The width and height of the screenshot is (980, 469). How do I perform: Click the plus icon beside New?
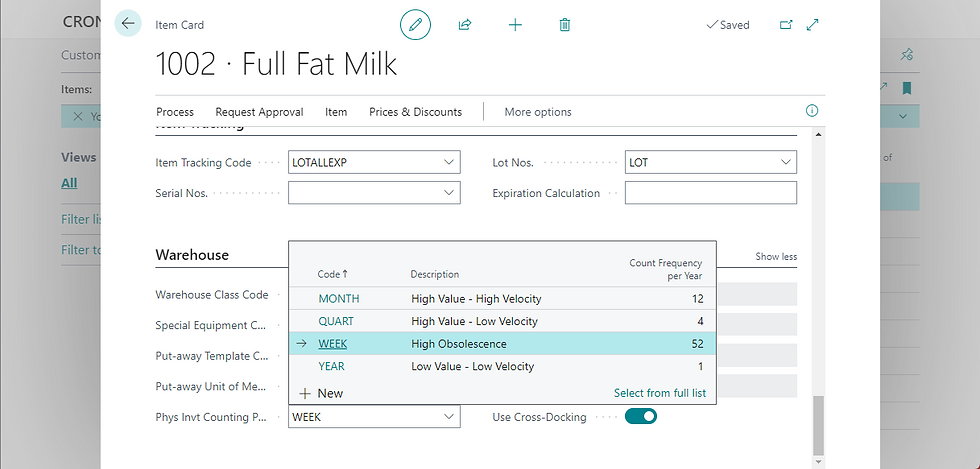pos(305,393)
